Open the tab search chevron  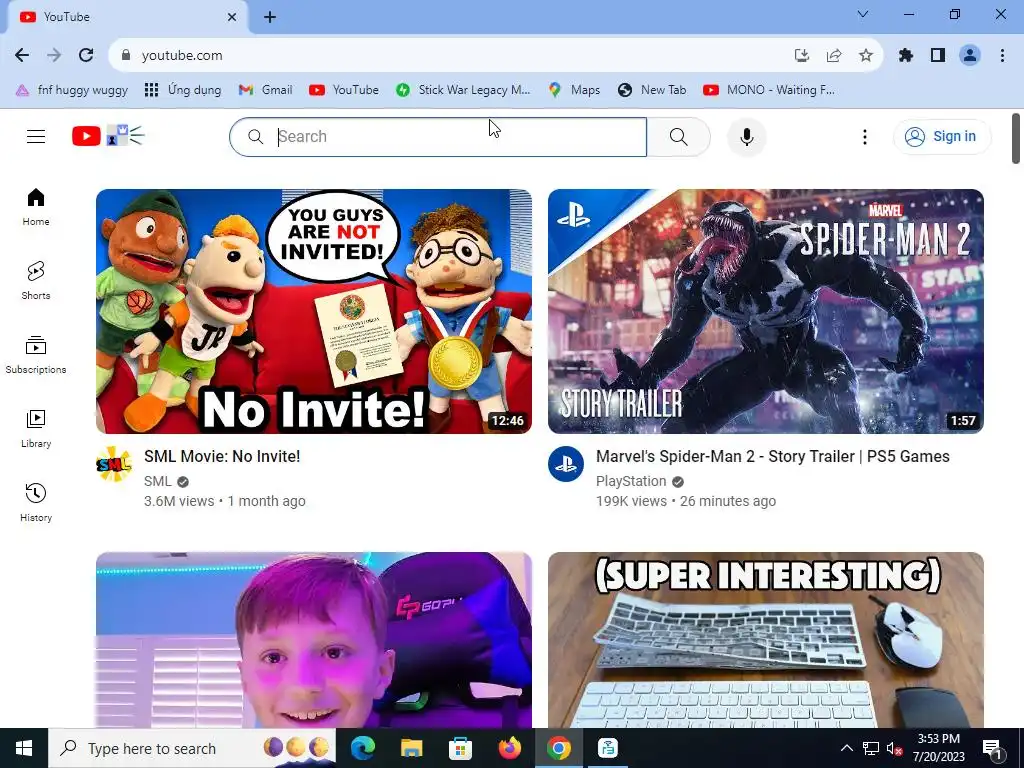click(863, 14)
